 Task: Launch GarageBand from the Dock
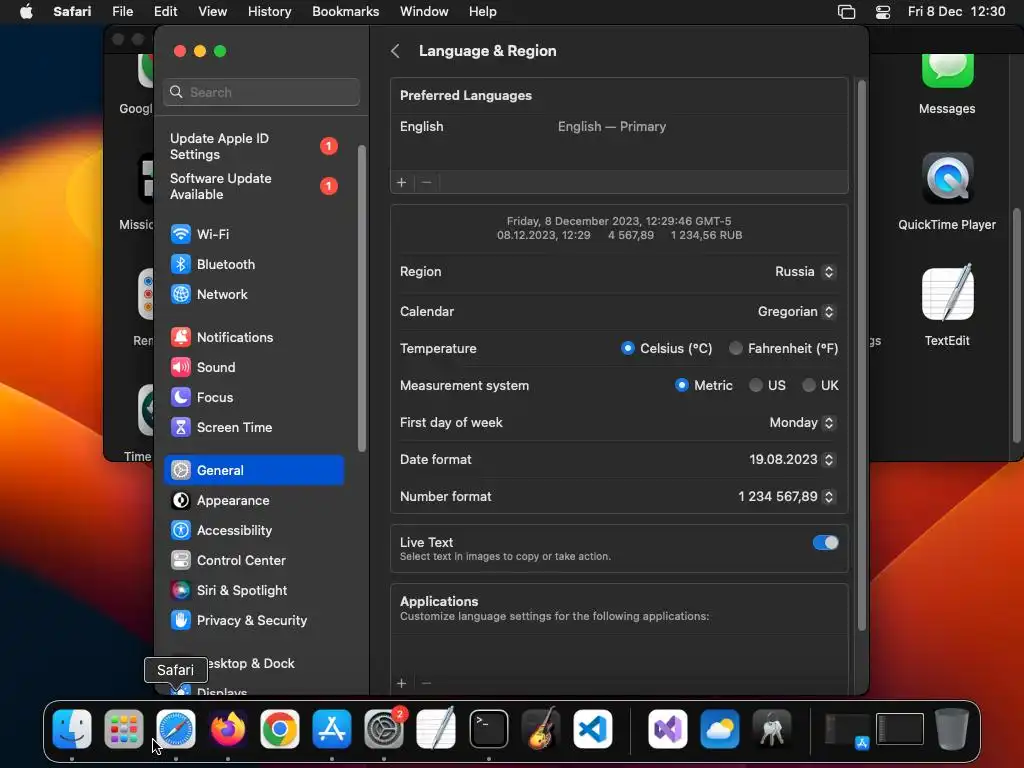[x=541, y=728]
